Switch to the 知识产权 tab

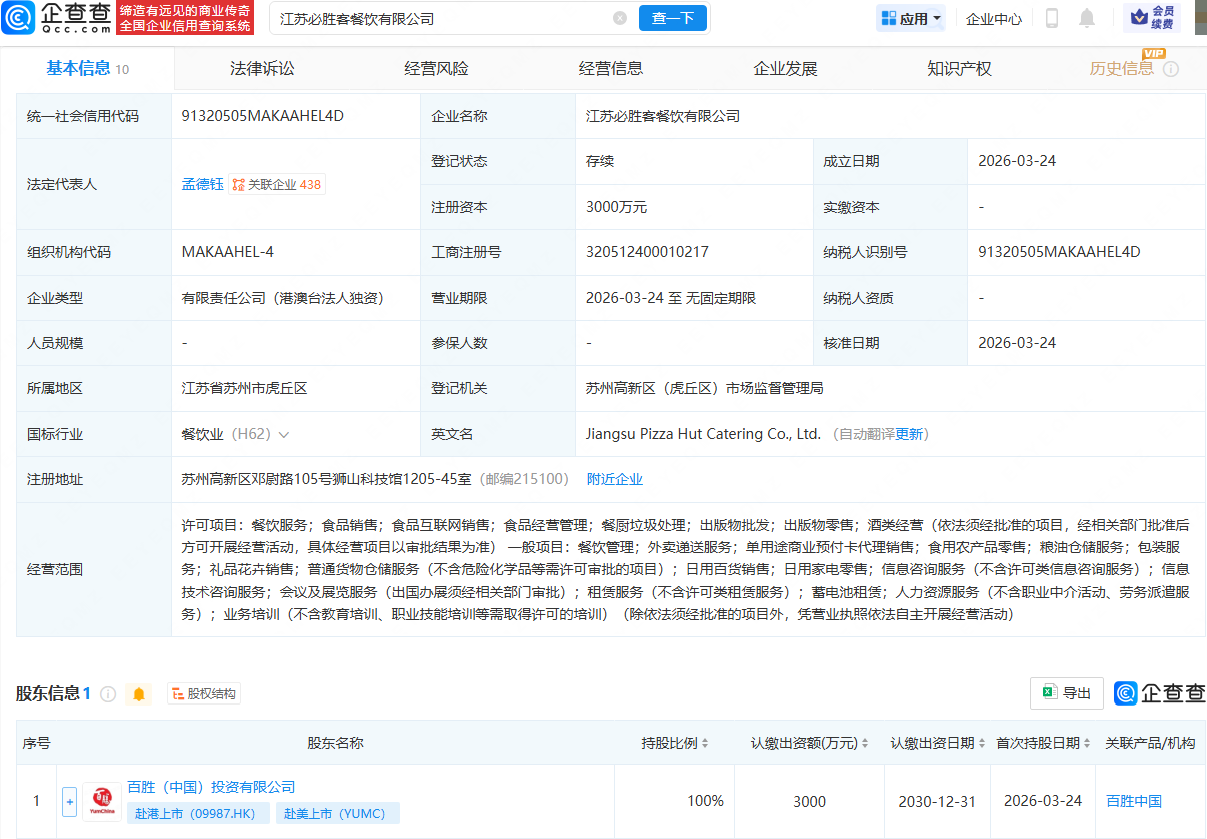click(959, 69)
